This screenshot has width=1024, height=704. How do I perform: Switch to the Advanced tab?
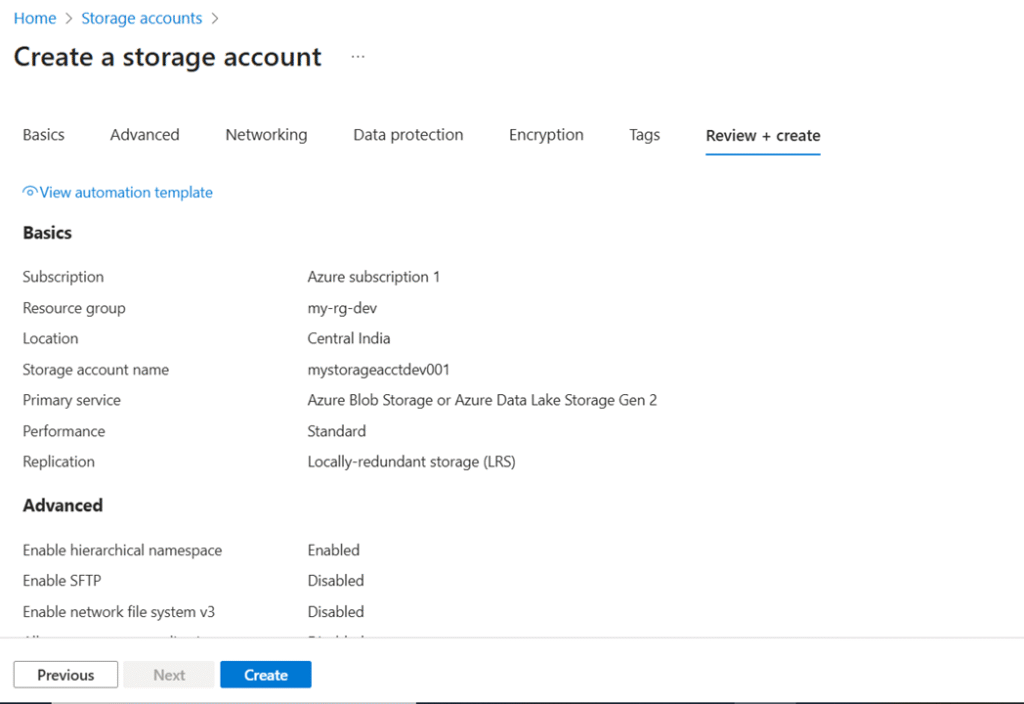144,135
